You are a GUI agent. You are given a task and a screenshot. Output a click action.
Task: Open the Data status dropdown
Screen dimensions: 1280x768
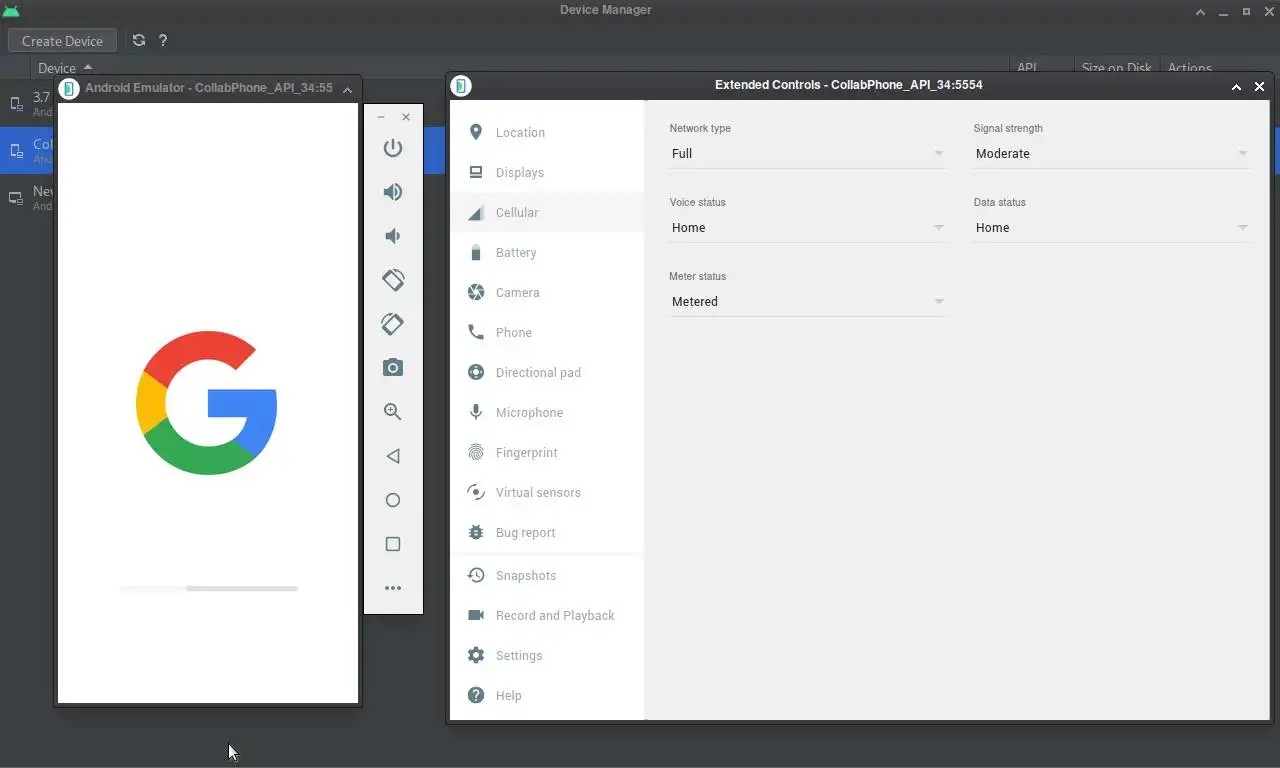(1112, 227)
